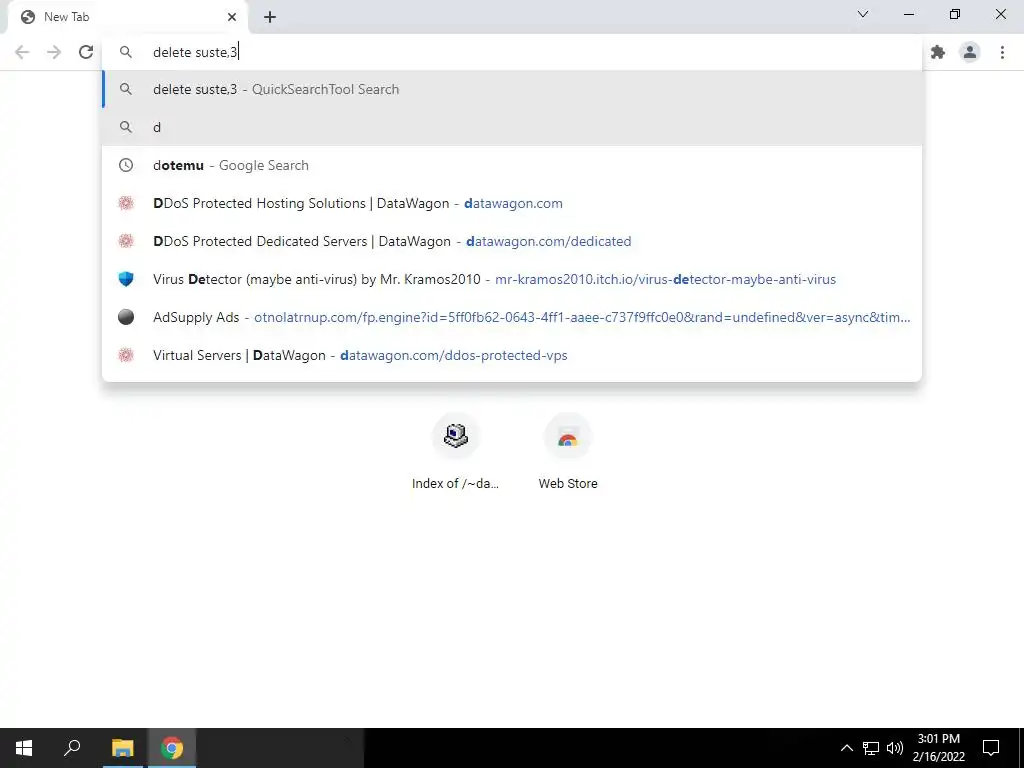The height and width of the screenshot is (768, 1024).
Task: Click datawagon.com/dedicated URL text
Action: (549, 242)
